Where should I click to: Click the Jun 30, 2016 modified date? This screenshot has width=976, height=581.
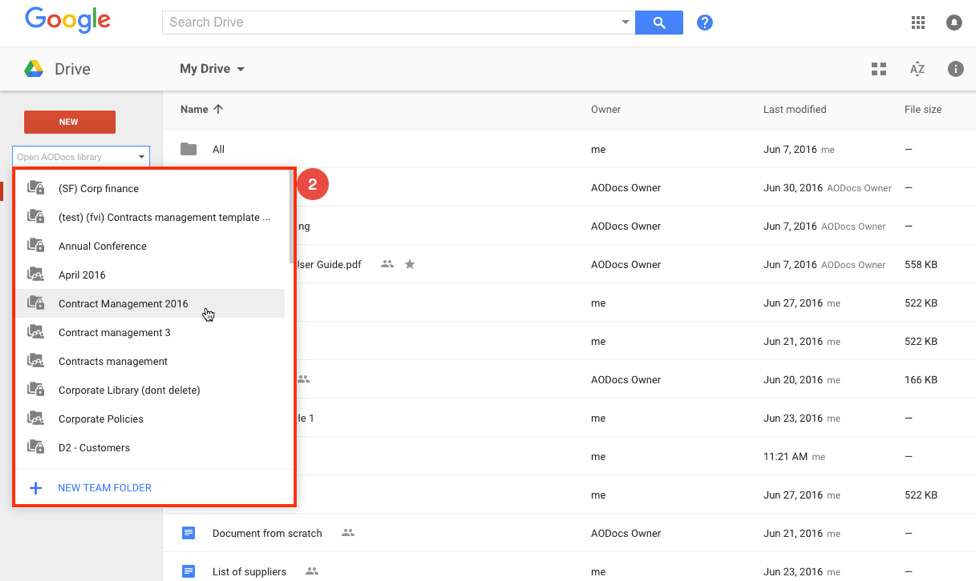793,187
